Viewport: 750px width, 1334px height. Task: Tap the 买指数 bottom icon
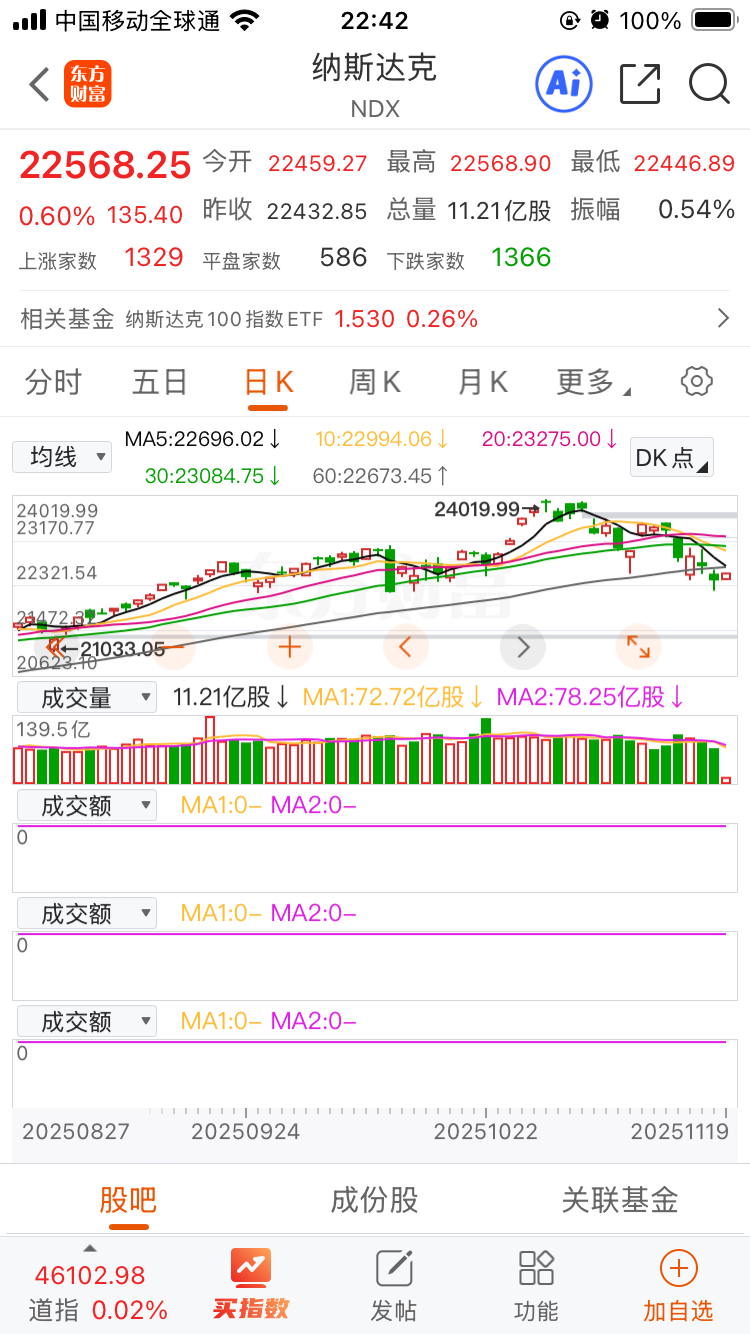click(251, 1283)
